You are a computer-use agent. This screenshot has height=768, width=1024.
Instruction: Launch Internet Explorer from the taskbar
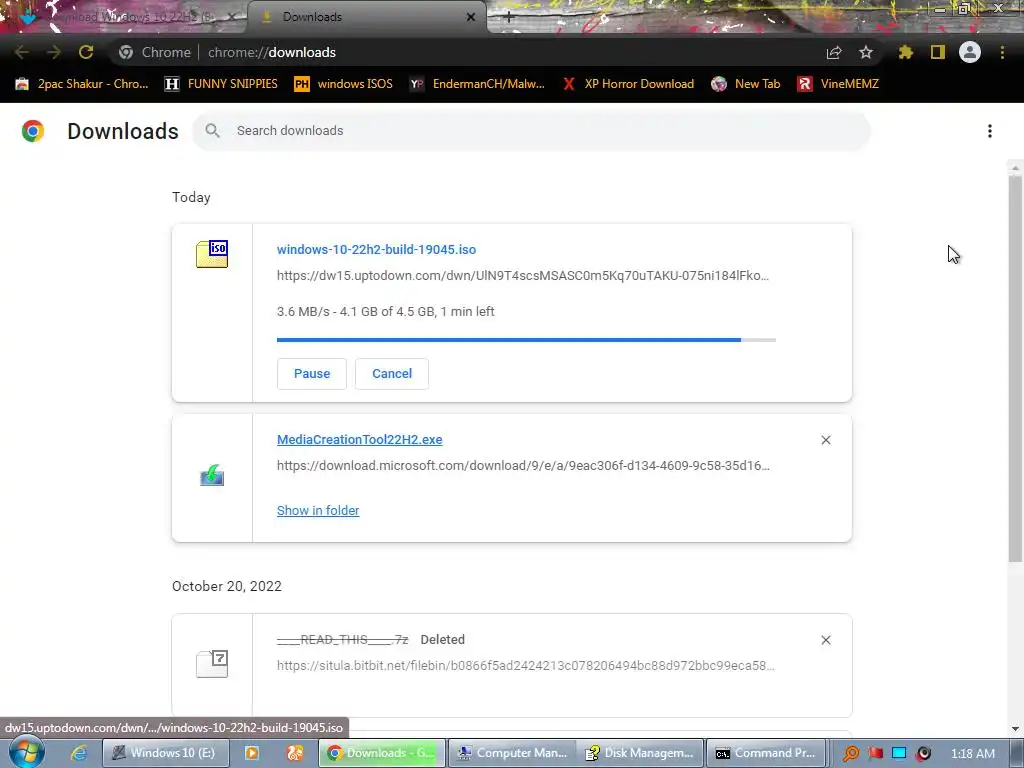pos(79,753)
